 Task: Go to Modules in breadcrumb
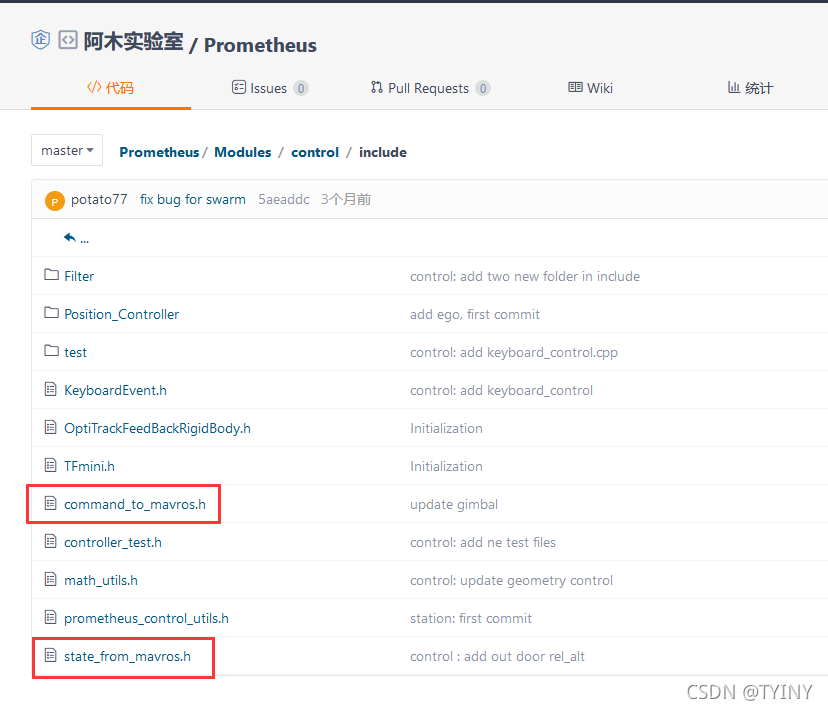pos(242,153)
